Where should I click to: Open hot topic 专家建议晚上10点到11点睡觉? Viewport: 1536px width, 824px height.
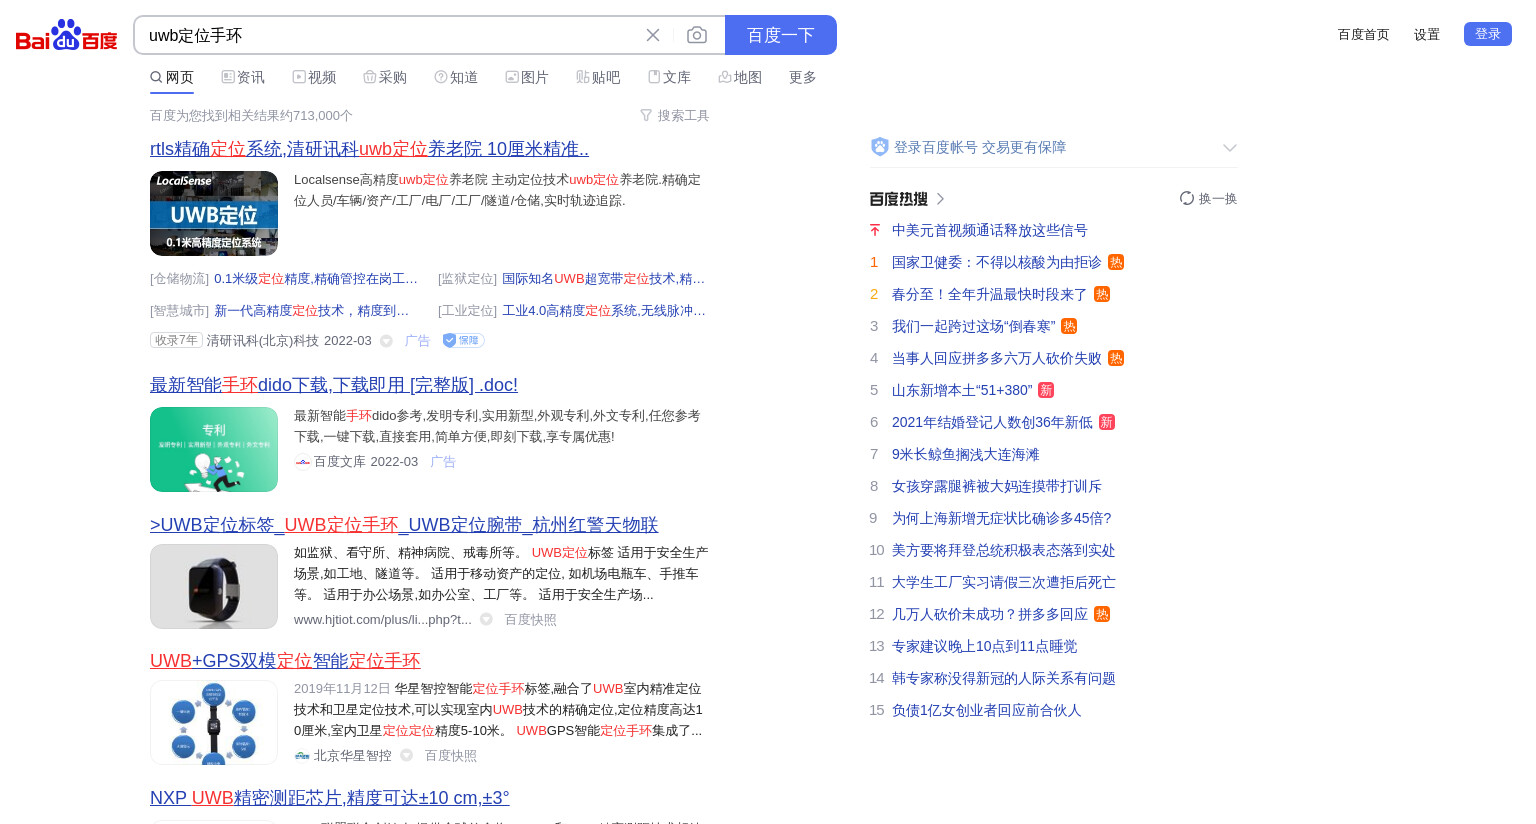(985, 646)
